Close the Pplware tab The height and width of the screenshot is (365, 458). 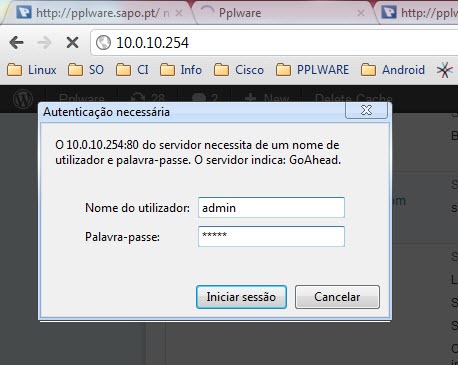point(361,13)
